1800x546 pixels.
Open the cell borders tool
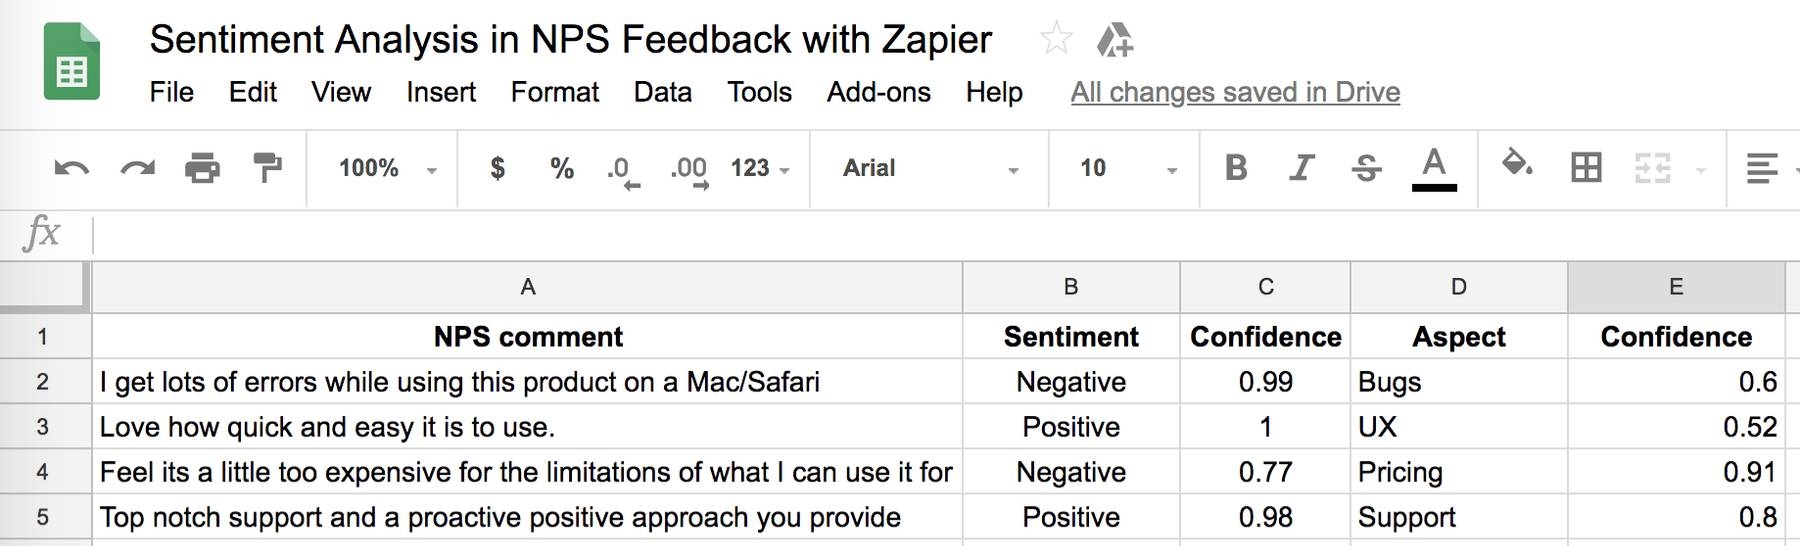click(1586, 168)
